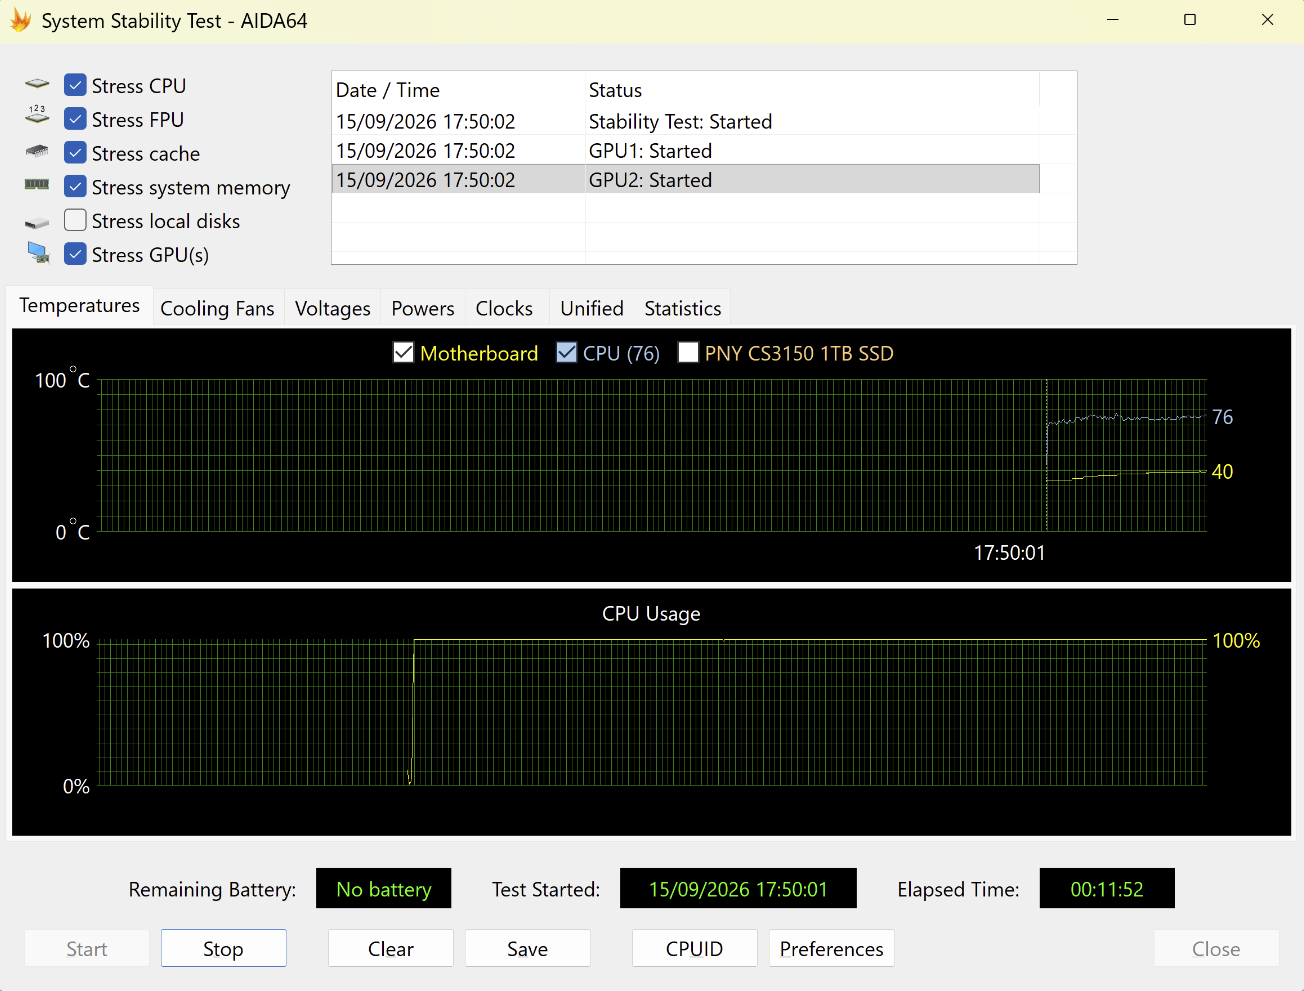Select the Temperatures tab
The image size is (1304, 991).
pyautogui.click(x=80, y=306)
